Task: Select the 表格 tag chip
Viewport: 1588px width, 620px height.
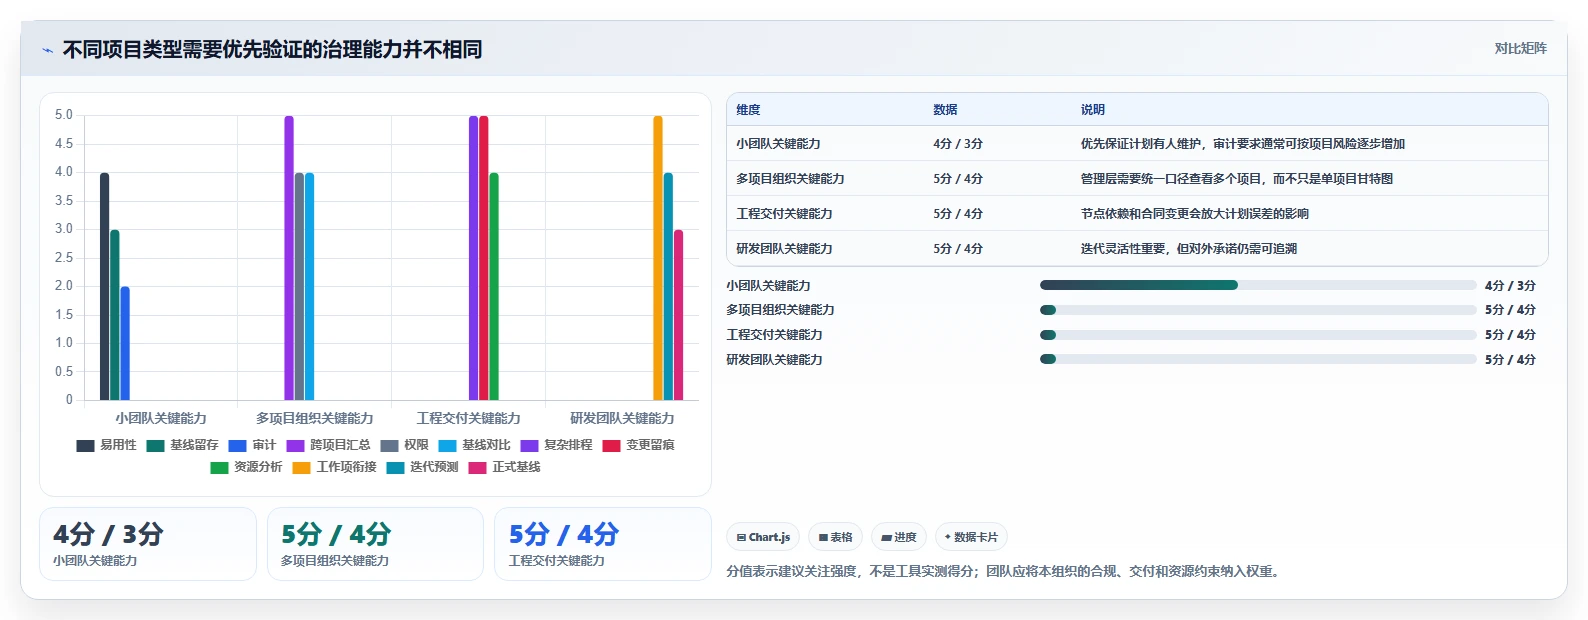Action: point(835,537)
